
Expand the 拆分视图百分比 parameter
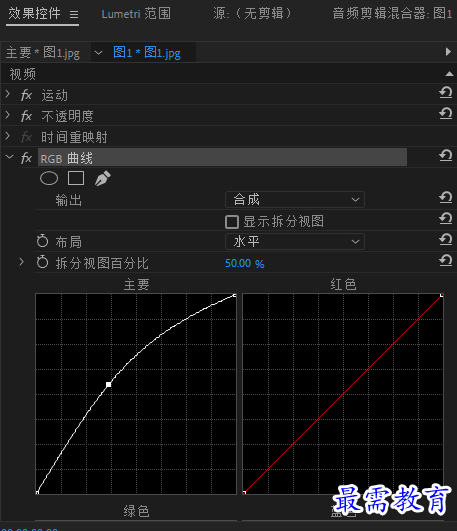[x=21, y=262]
